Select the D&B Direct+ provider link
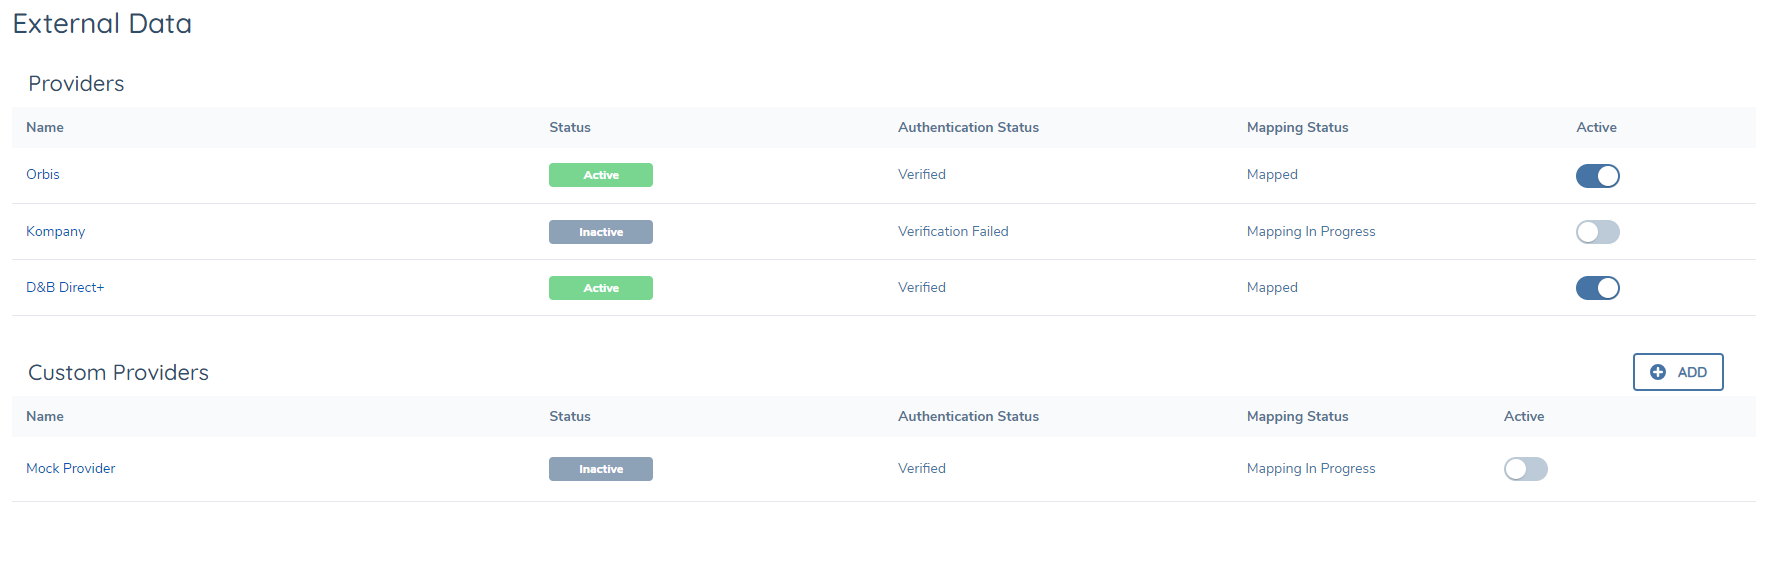Viewport: 1767px width, 582px height. click(65, 287)
